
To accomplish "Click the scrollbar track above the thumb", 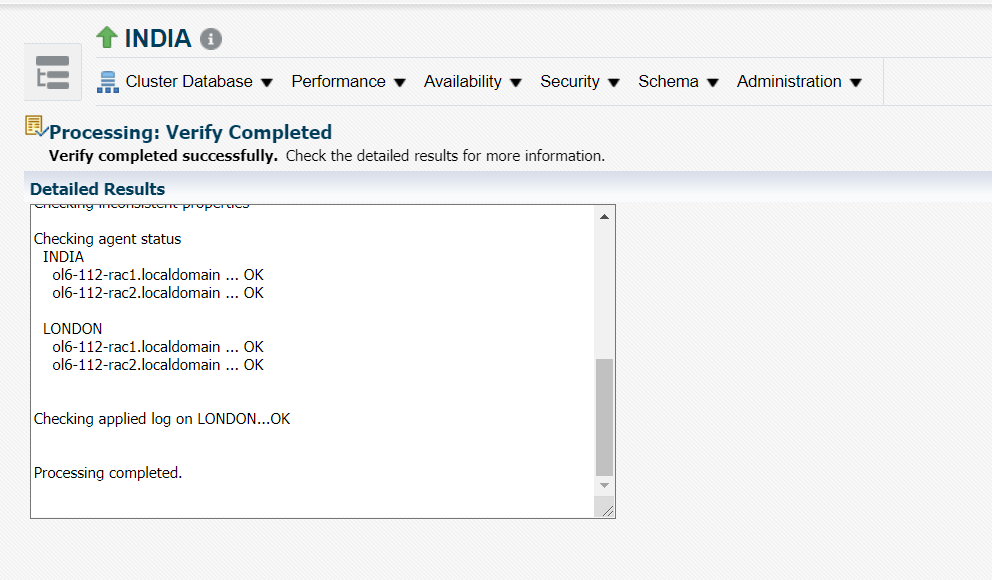I will tap(604, 290).
